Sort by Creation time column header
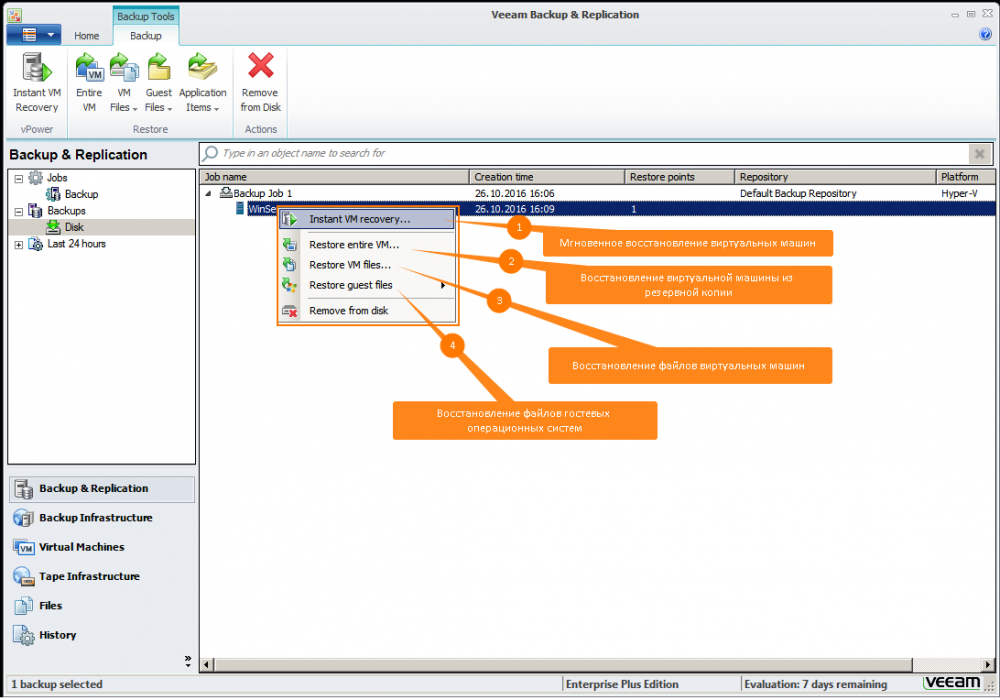 pyautogui.click(x=547, y=177)
